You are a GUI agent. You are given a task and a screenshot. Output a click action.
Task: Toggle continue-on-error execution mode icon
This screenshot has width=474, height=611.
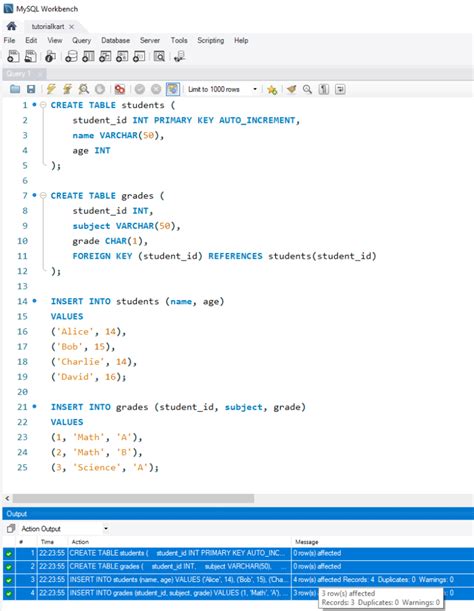[x=120, y=89]
